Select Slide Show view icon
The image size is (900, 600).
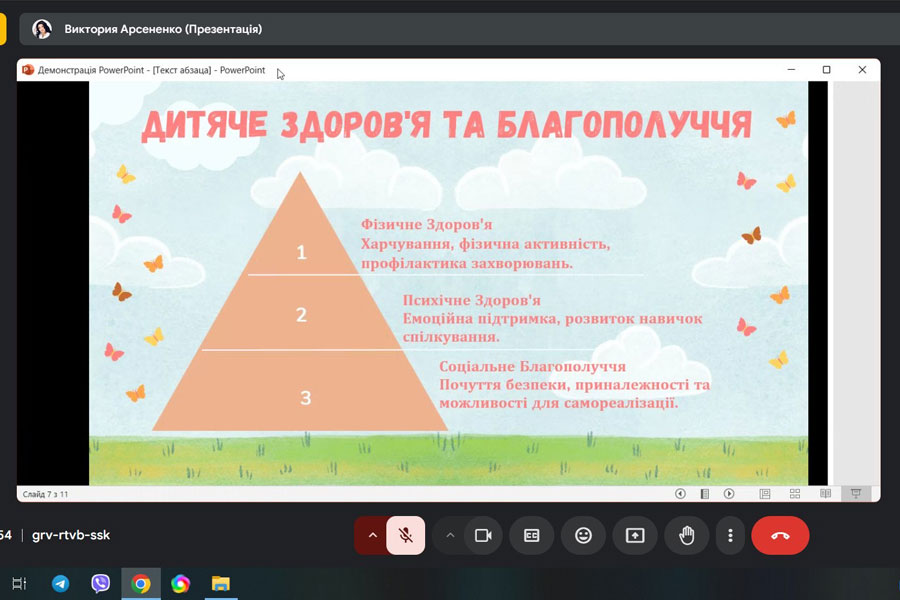856,494
